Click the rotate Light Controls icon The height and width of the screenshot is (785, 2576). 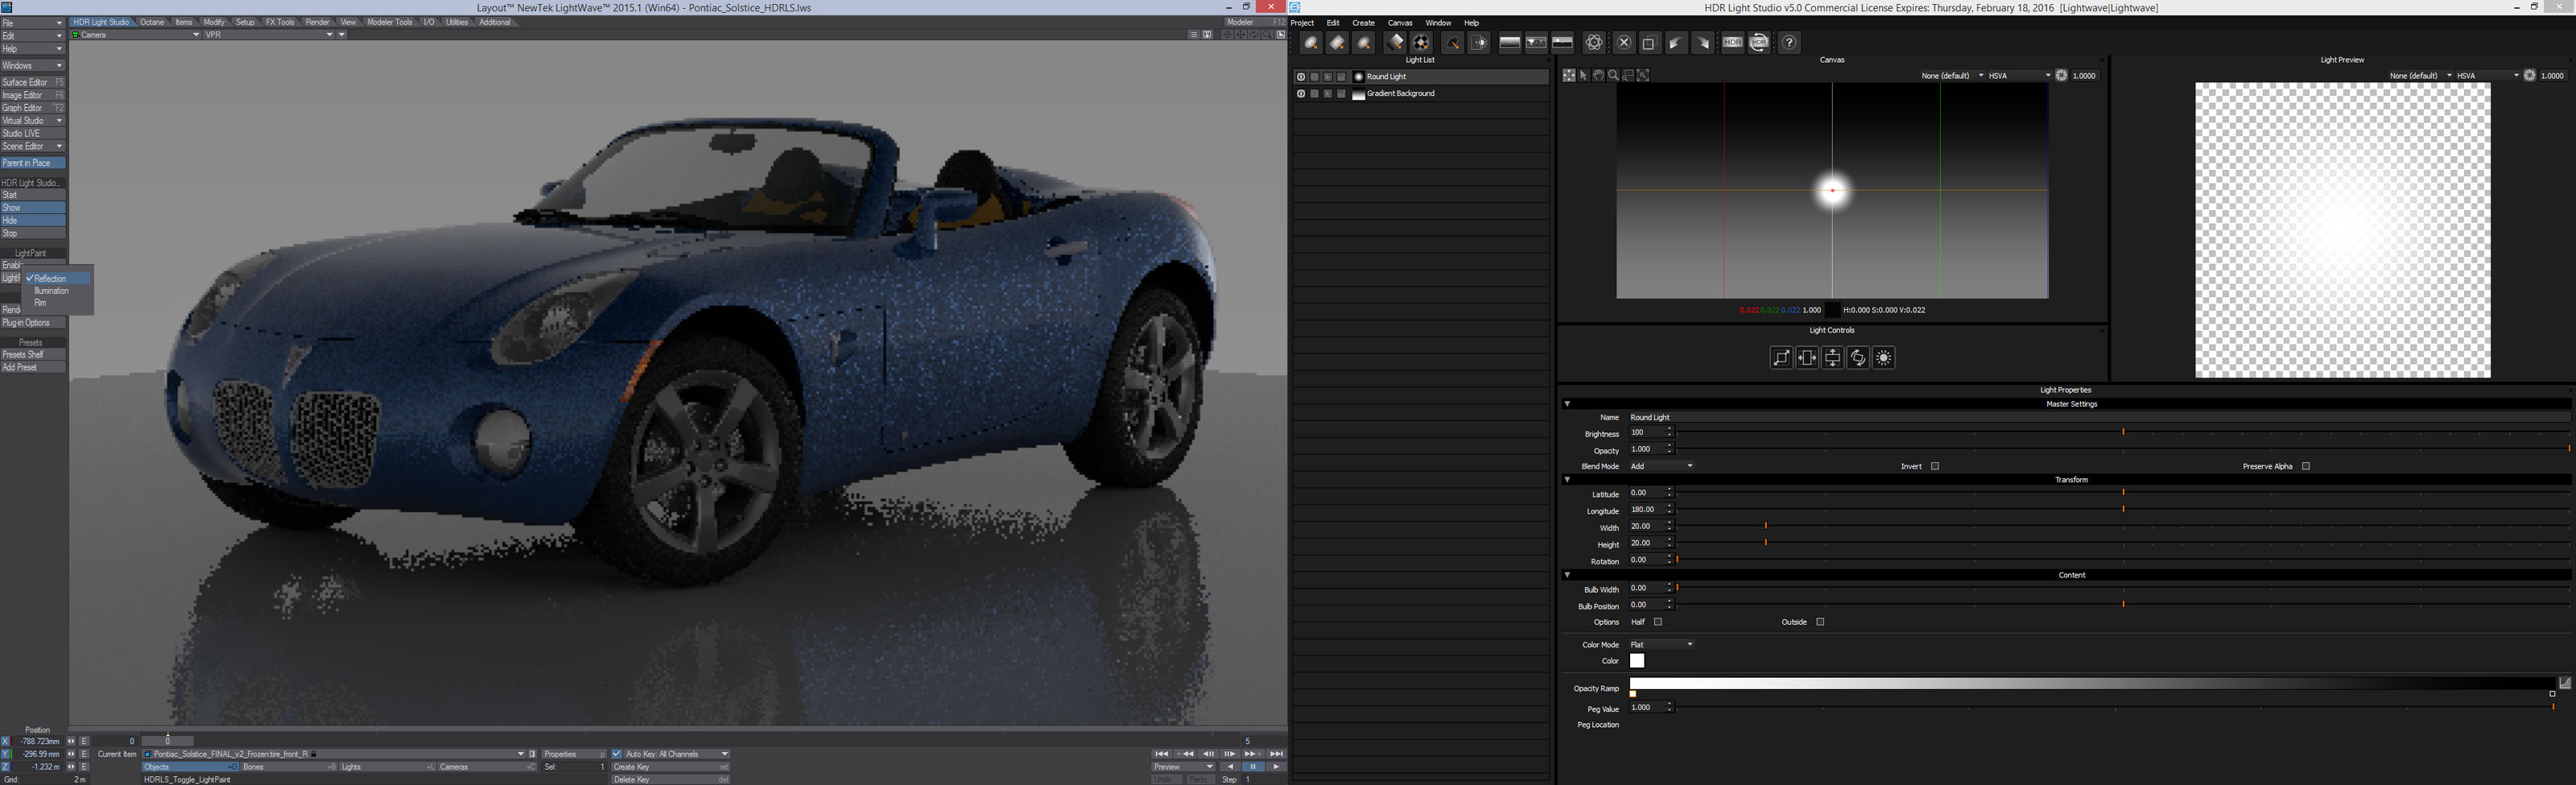pos(1858,357)
